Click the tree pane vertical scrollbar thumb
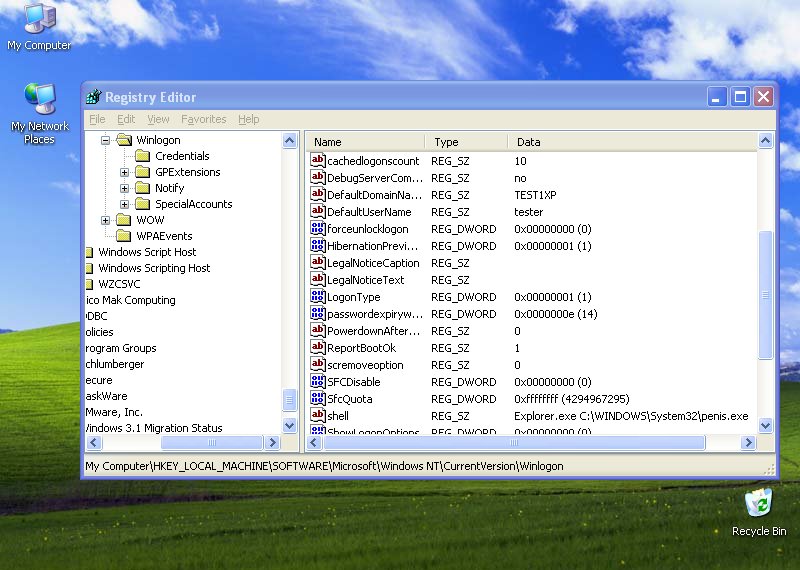The height and width of the screenshot is (570, 800). coord(289,400)
